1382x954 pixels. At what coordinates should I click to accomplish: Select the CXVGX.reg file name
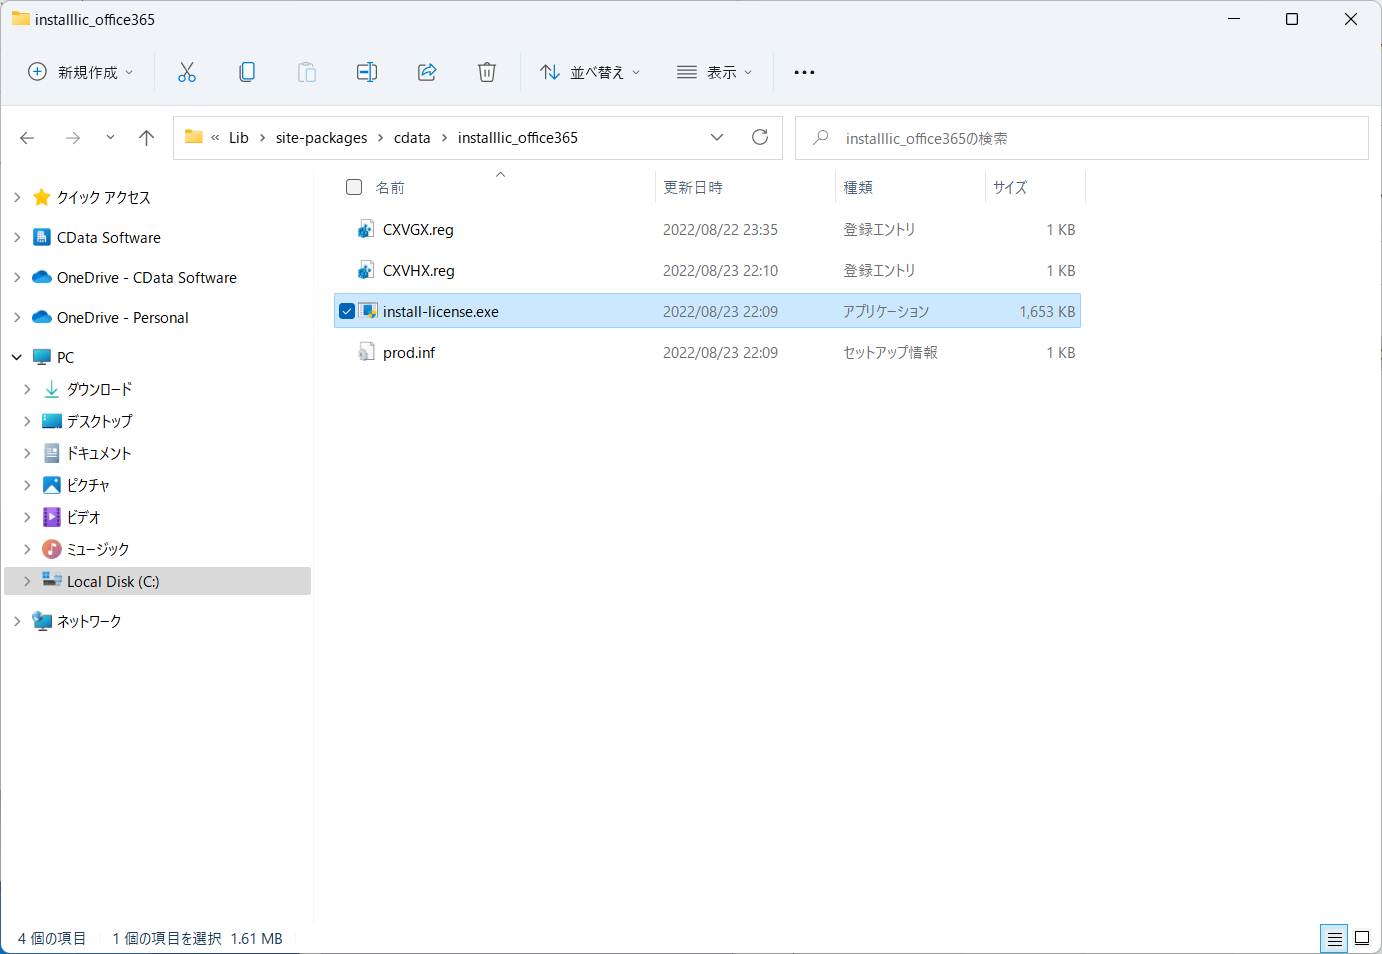tap(418, 229)
